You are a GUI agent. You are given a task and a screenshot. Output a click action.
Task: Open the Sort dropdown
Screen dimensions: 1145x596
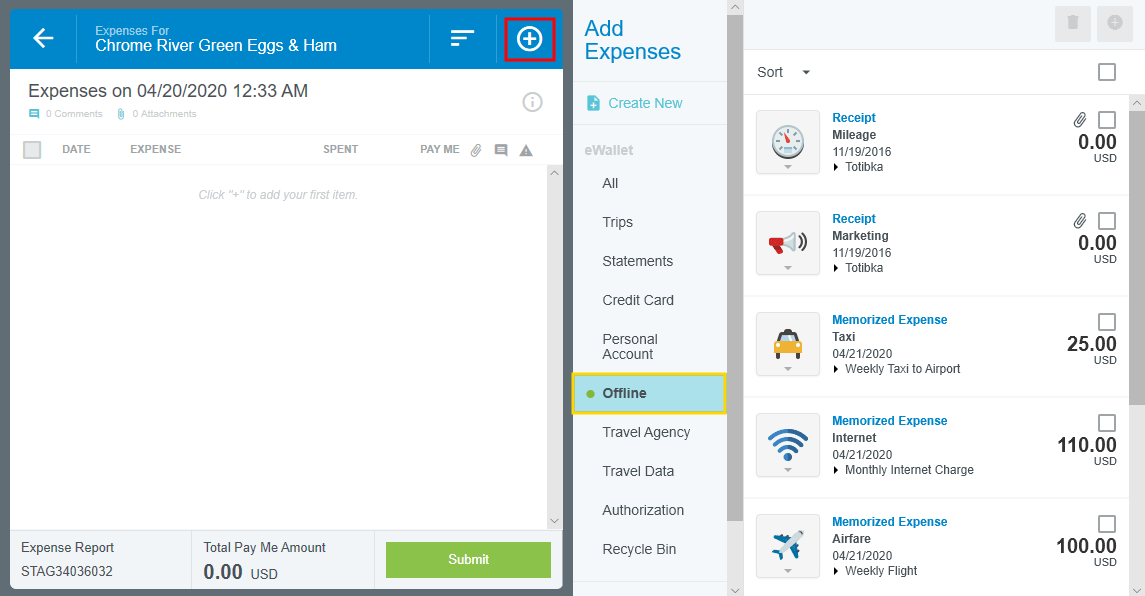click(x=784, y=72)
